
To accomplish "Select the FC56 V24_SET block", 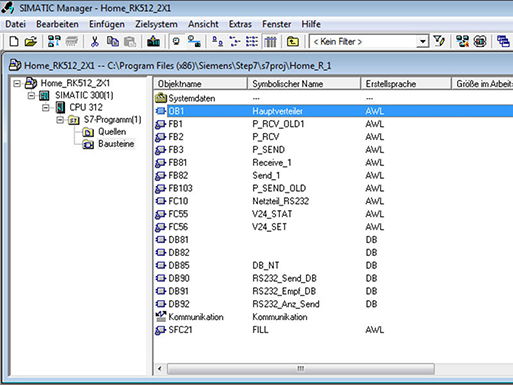I will pos(334,227).
